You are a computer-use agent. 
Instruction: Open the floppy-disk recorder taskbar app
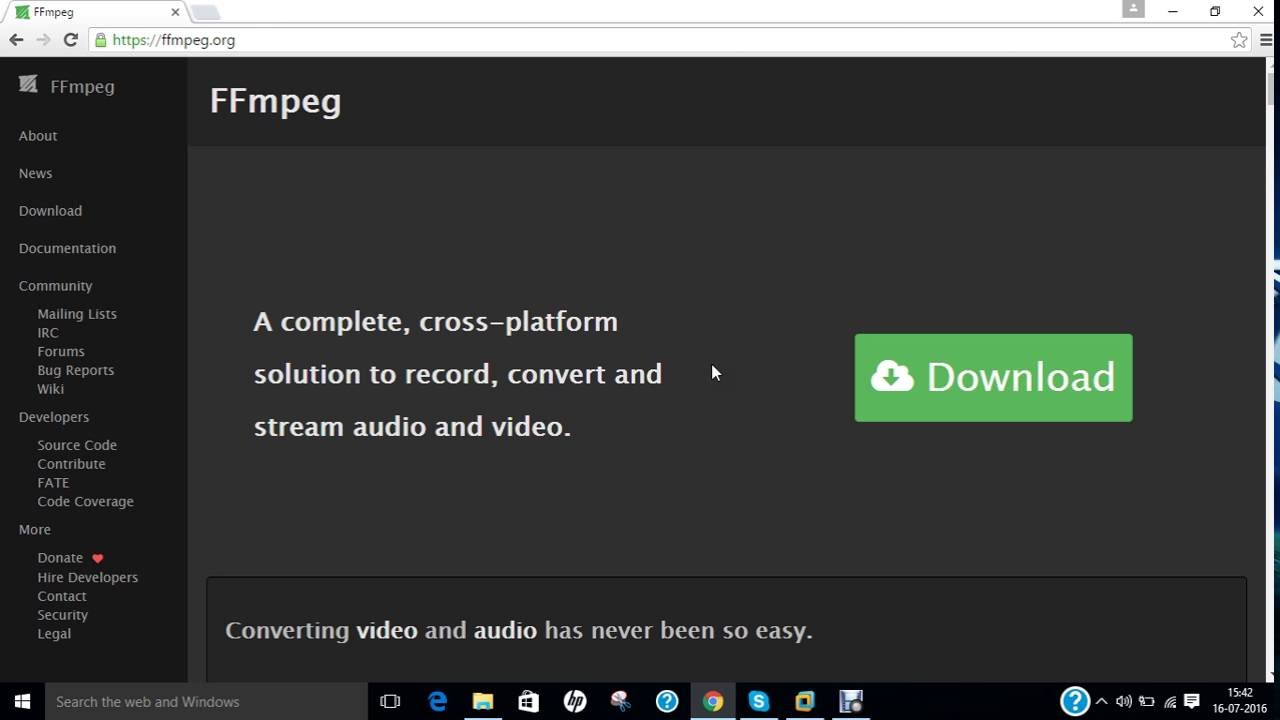click(851, 702)
